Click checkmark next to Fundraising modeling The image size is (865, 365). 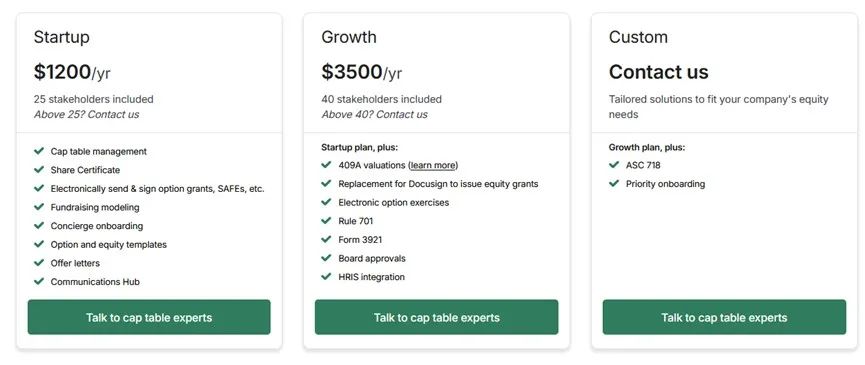pyautogui.click(x=39, y=207)
